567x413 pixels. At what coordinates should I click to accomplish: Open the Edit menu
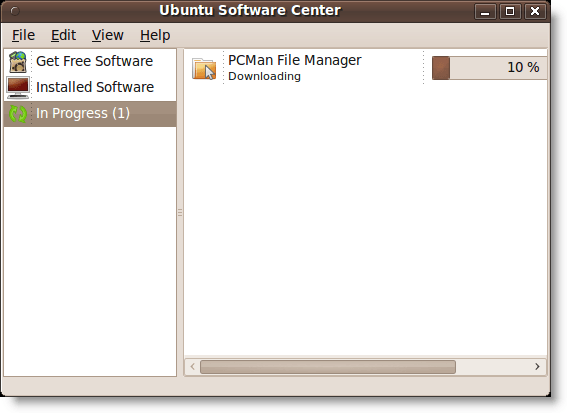(x=63, y=35)
